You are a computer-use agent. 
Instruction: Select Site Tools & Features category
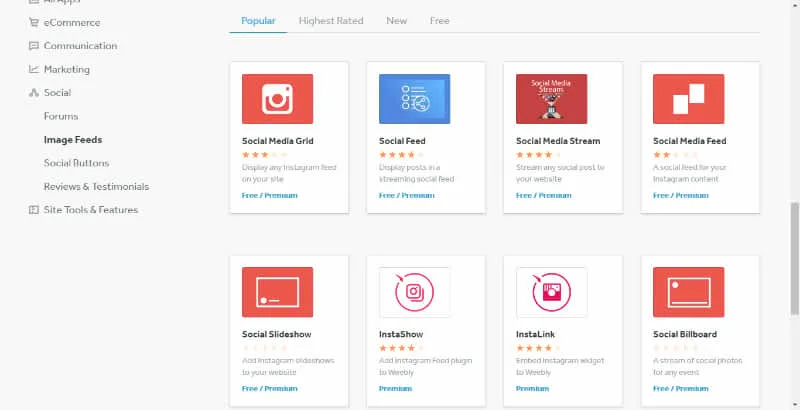91,210
